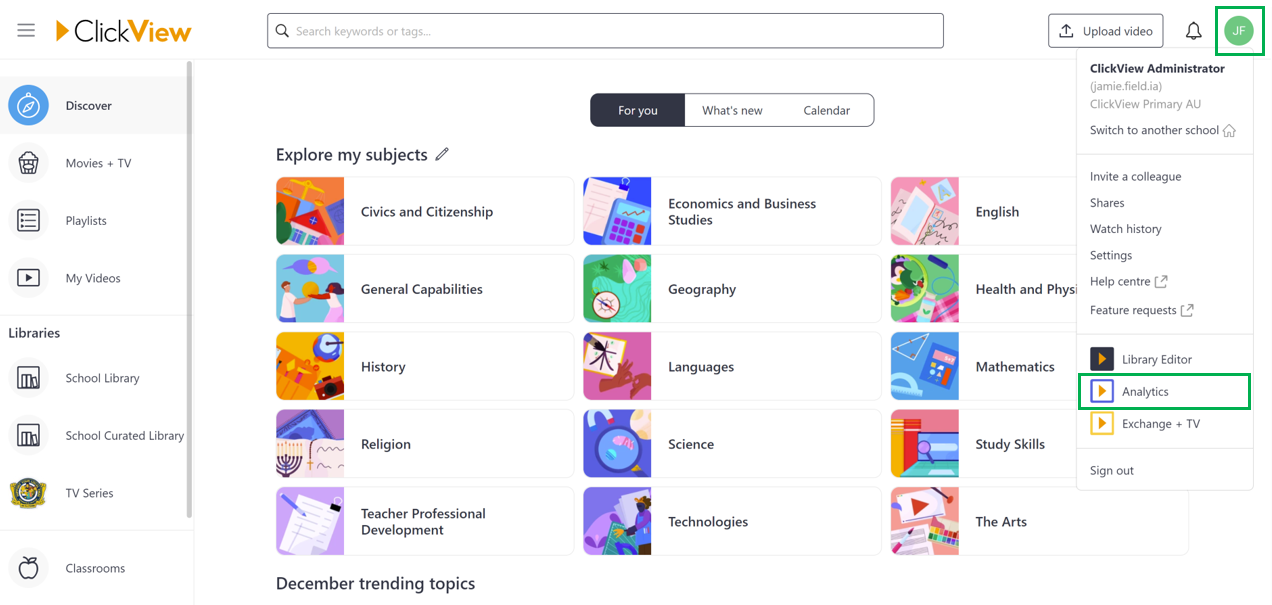
Task: Open the Science subject thumbnail
Action: (x=617, y=444)
